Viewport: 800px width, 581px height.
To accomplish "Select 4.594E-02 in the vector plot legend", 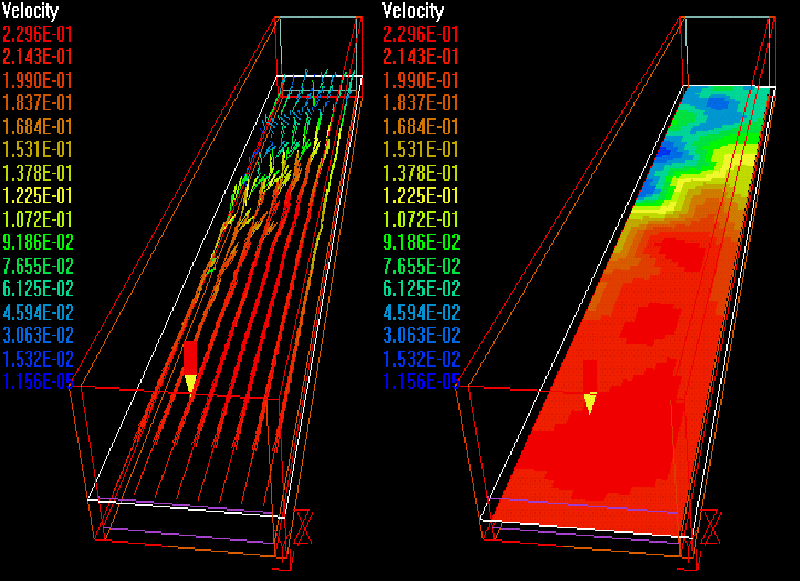I will [38, 312].
